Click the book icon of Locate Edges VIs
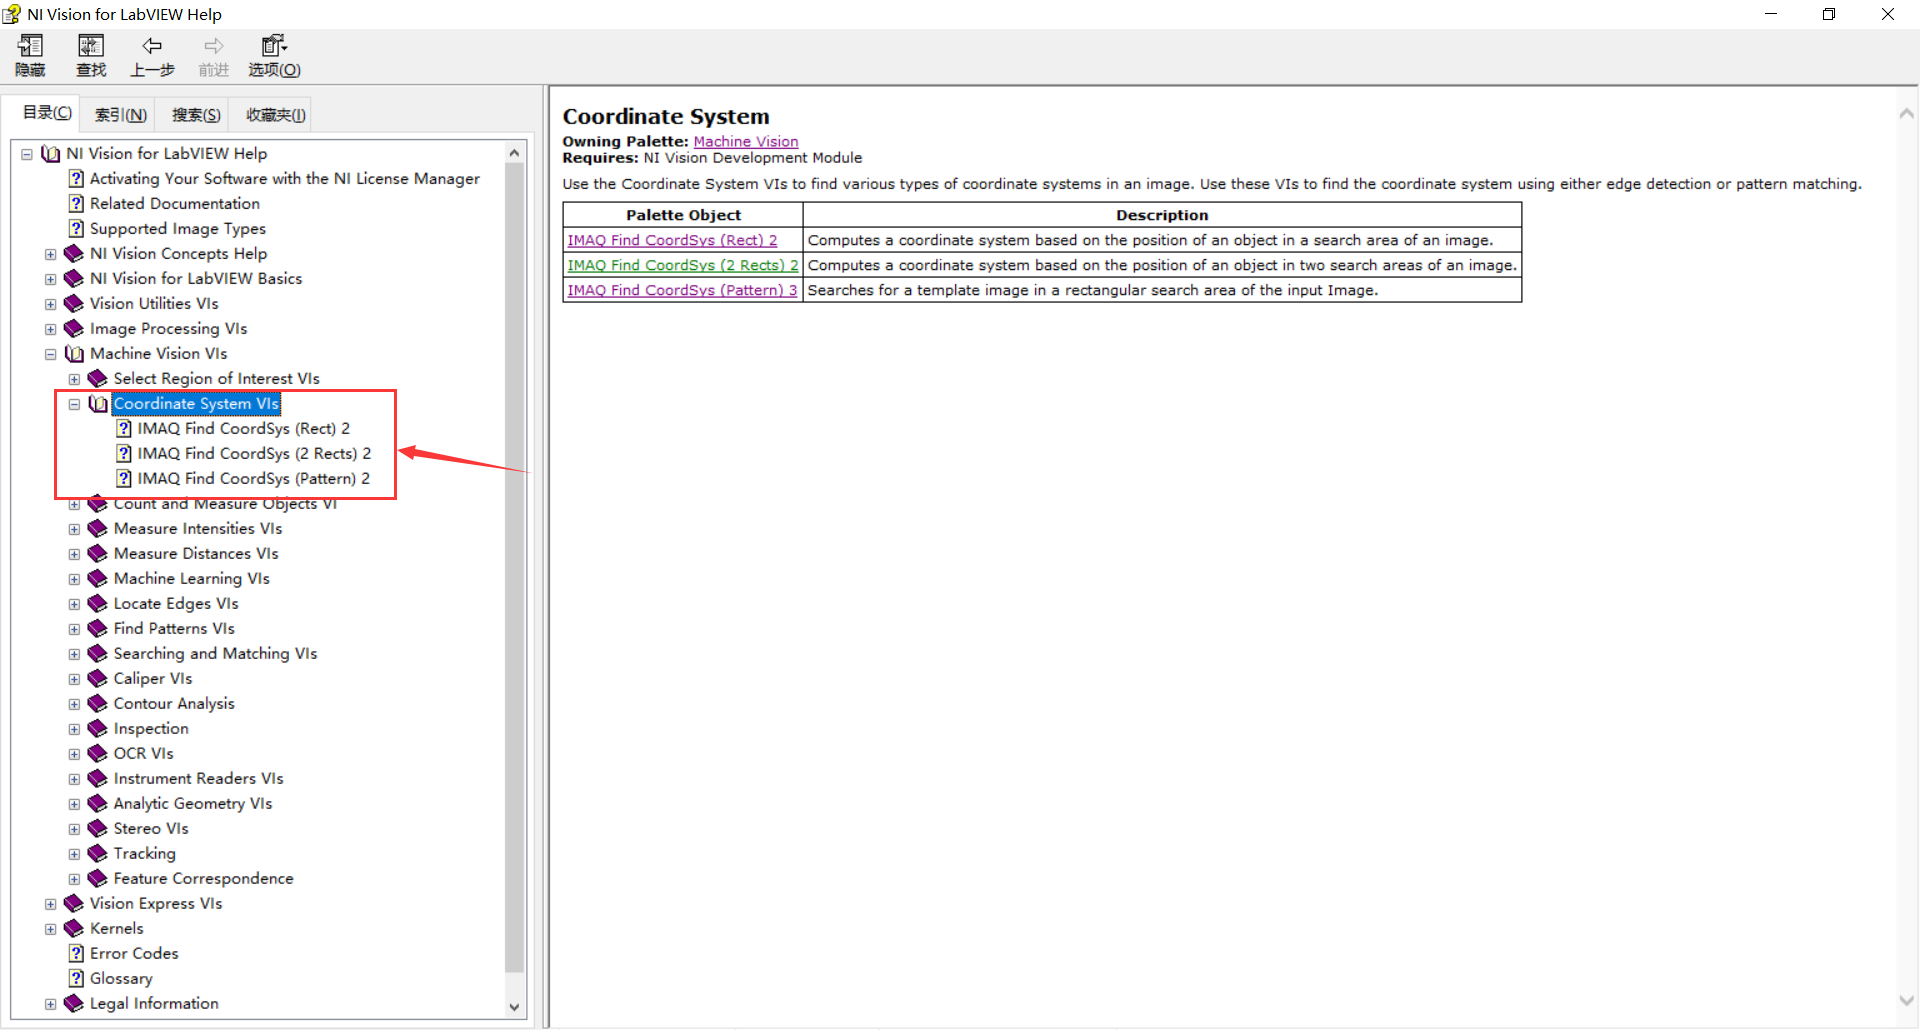Image resolution: width=1920 pixels, height=1030 pixels. pos(98,604)
